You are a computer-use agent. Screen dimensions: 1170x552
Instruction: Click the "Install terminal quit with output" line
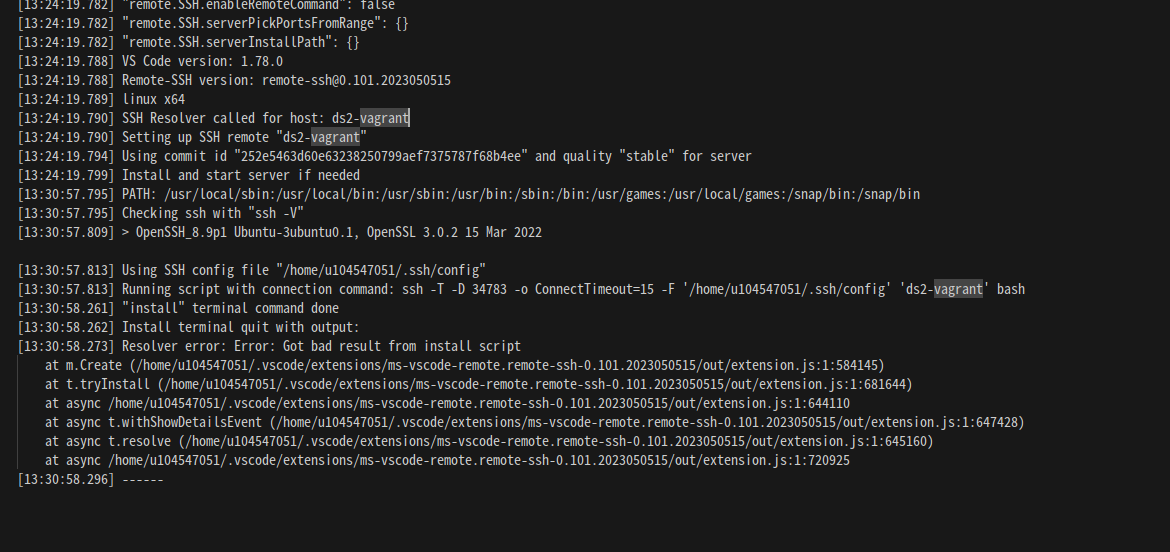(189, 327)
